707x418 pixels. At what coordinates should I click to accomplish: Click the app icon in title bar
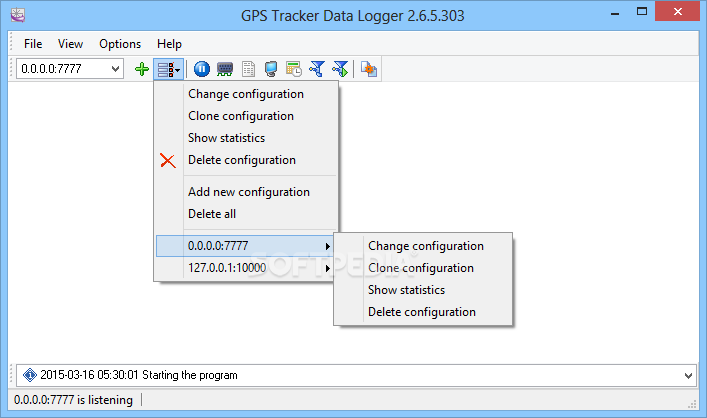[18, 15]
